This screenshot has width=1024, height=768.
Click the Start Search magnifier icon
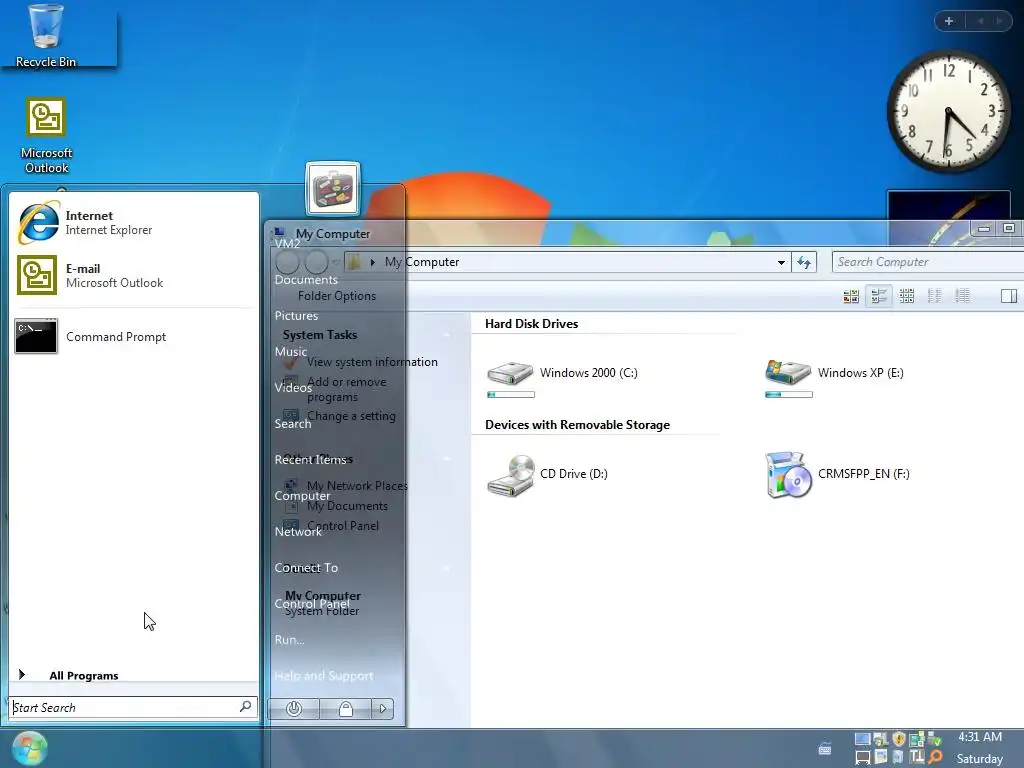(x=246, y=707)
